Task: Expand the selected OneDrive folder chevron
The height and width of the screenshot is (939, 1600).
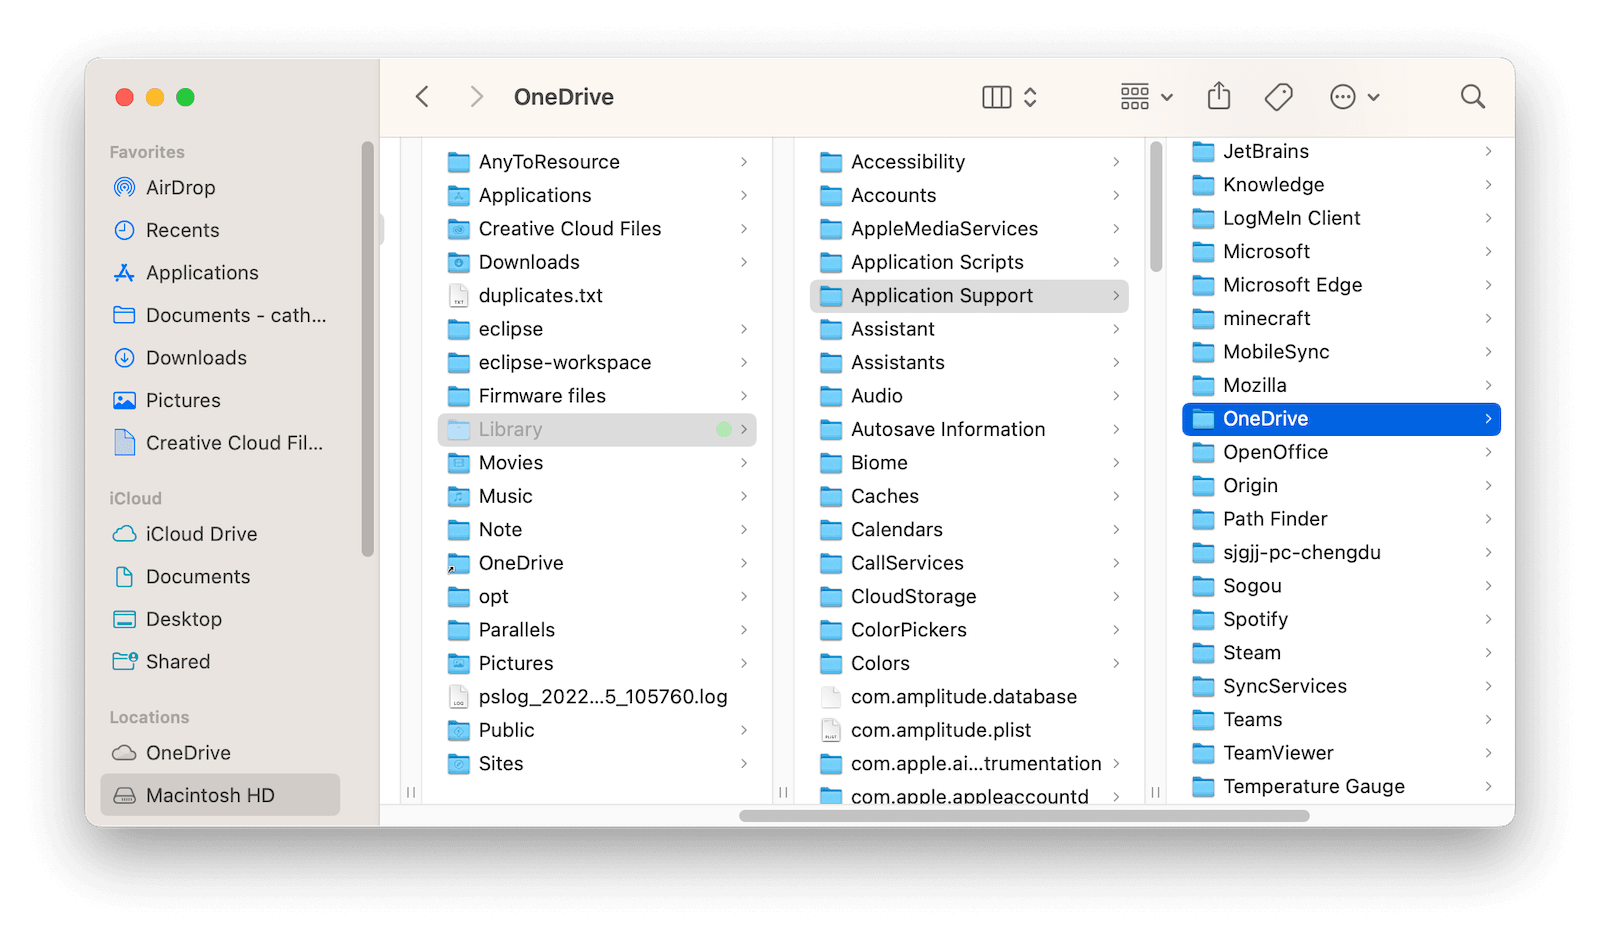Action: (x=1488, y=419)
